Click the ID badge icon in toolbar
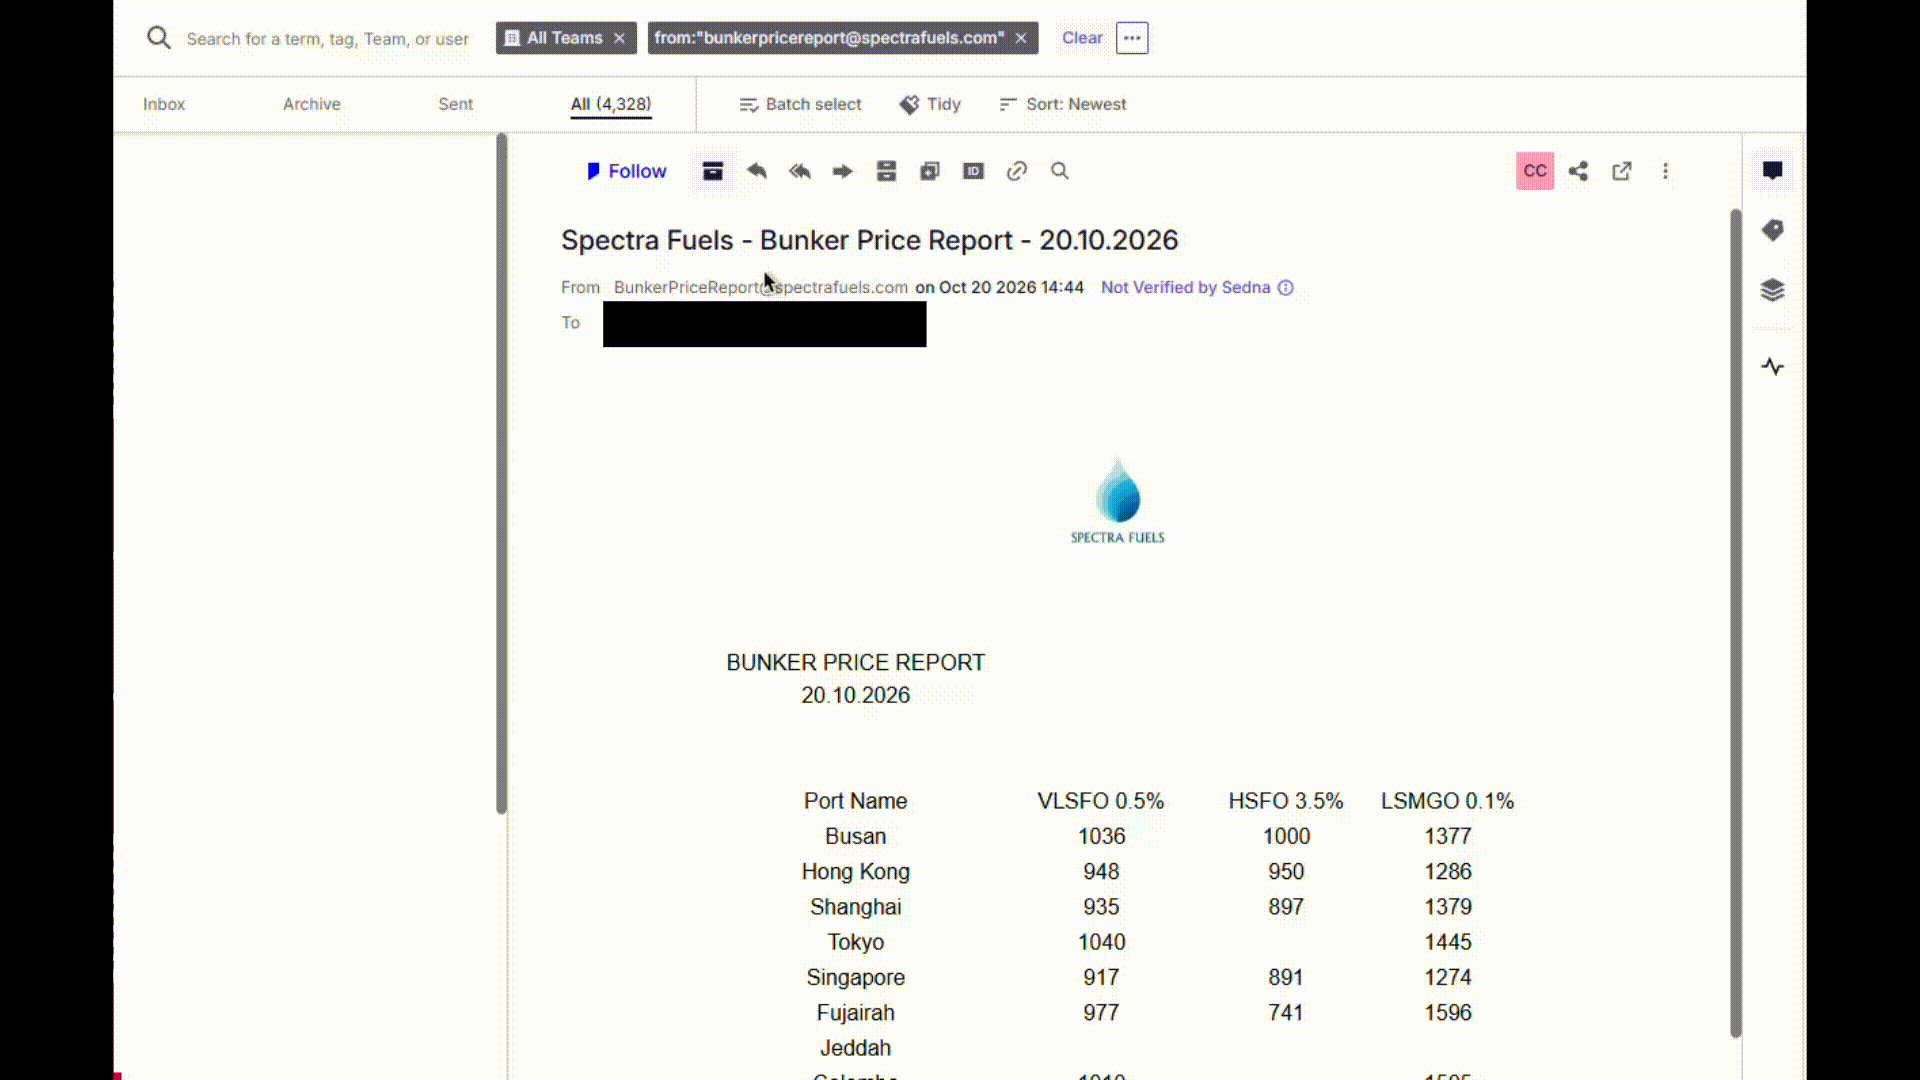 [973, 171]
